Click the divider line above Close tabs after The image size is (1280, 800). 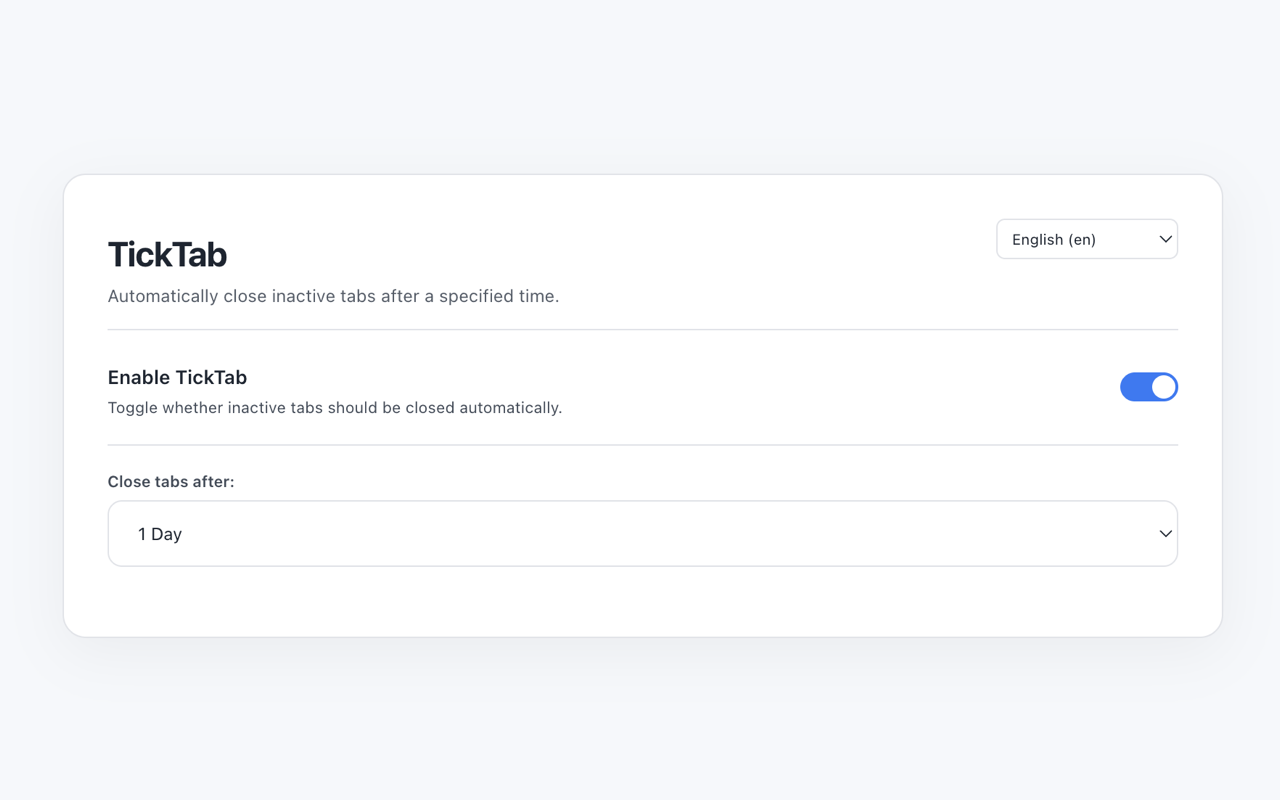[642, 445]
